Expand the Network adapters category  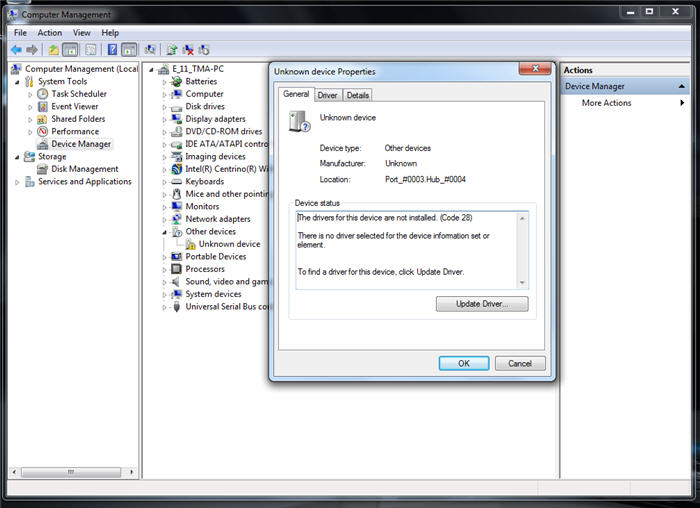(164, 219)
